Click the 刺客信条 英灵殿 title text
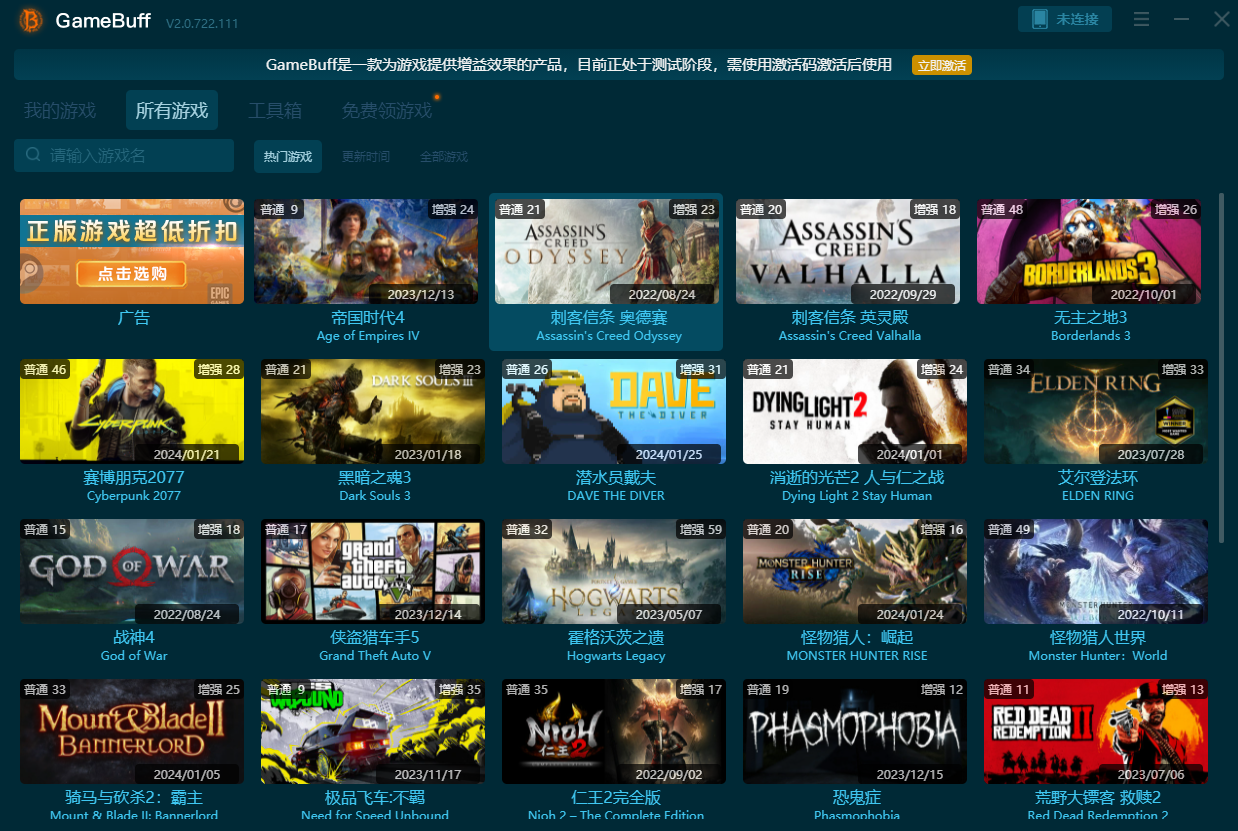This screenshot has width=1238, height=831. [849, 317]
